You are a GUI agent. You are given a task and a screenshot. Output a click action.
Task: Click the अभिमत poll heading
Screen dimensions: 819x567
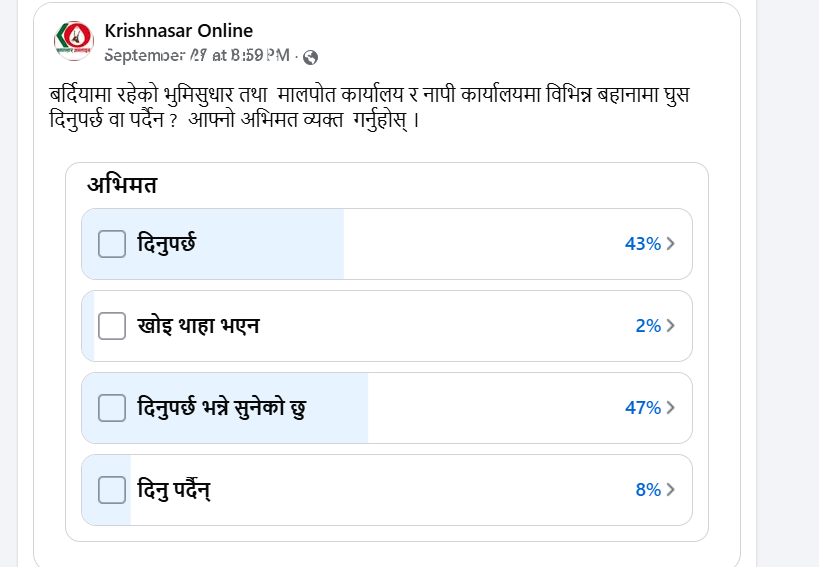(122, 185)
